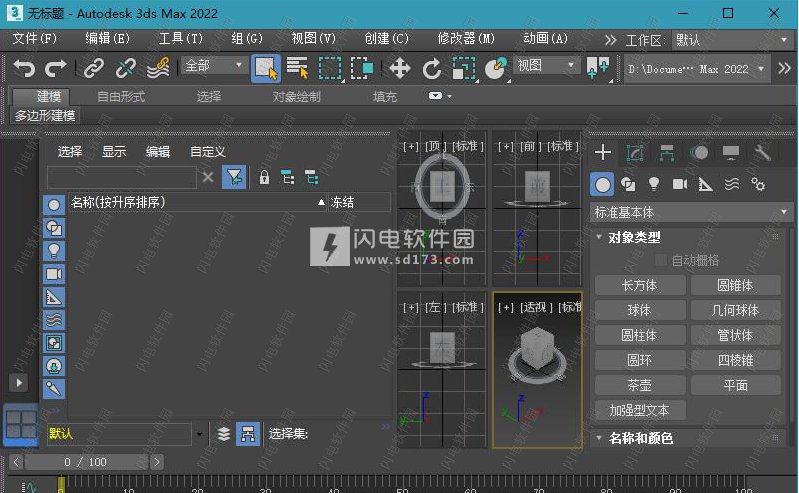Image resolution: width=799 pixels, height=493 pixels.
Task: Select the Cameras category in Create panel
Action: point(680,184)
